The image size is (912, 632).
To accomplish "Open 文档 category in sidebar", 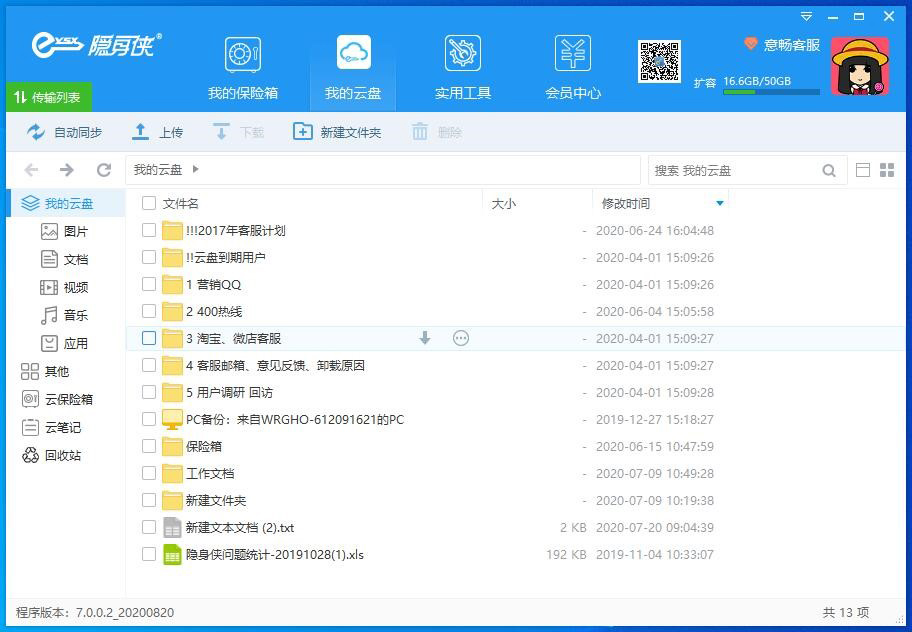I will click(65, 259).
